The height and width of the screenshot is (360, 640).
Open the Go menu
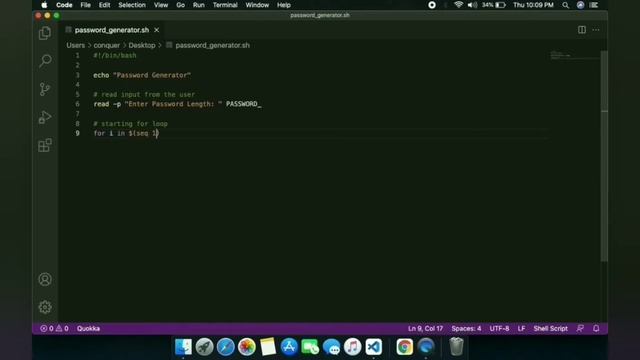coord(180,5)
